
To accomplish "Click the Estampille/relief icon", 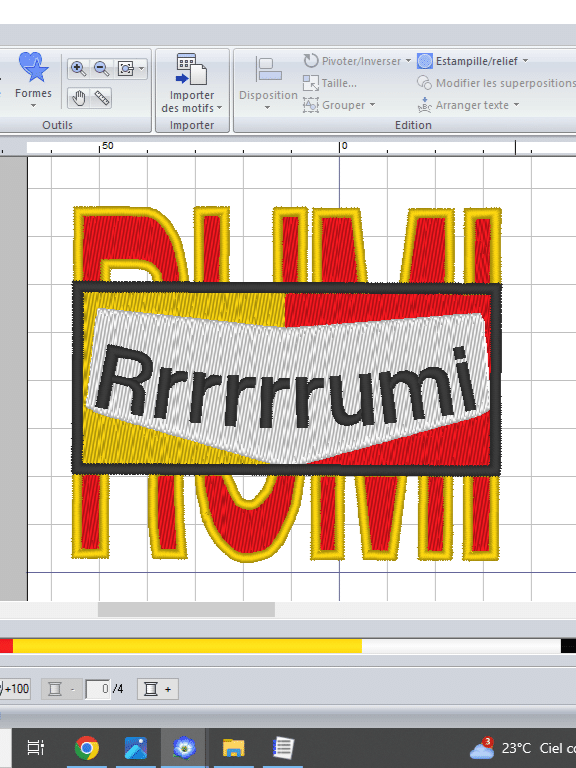I will 425,61.
